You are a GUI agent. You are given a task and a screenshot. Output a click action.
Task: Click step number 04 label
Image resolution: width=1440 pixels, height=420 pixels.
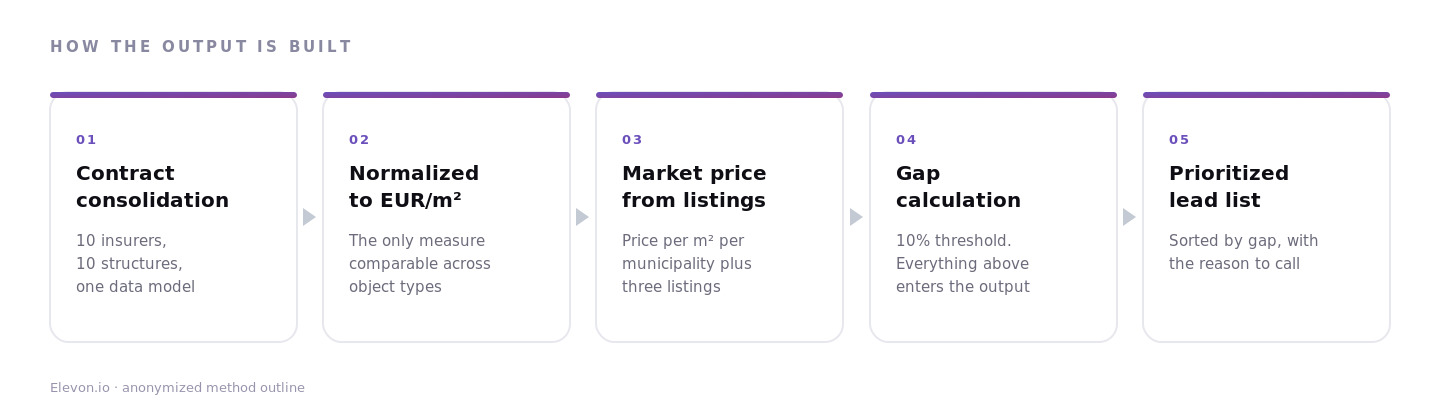[x=906, y=140]
